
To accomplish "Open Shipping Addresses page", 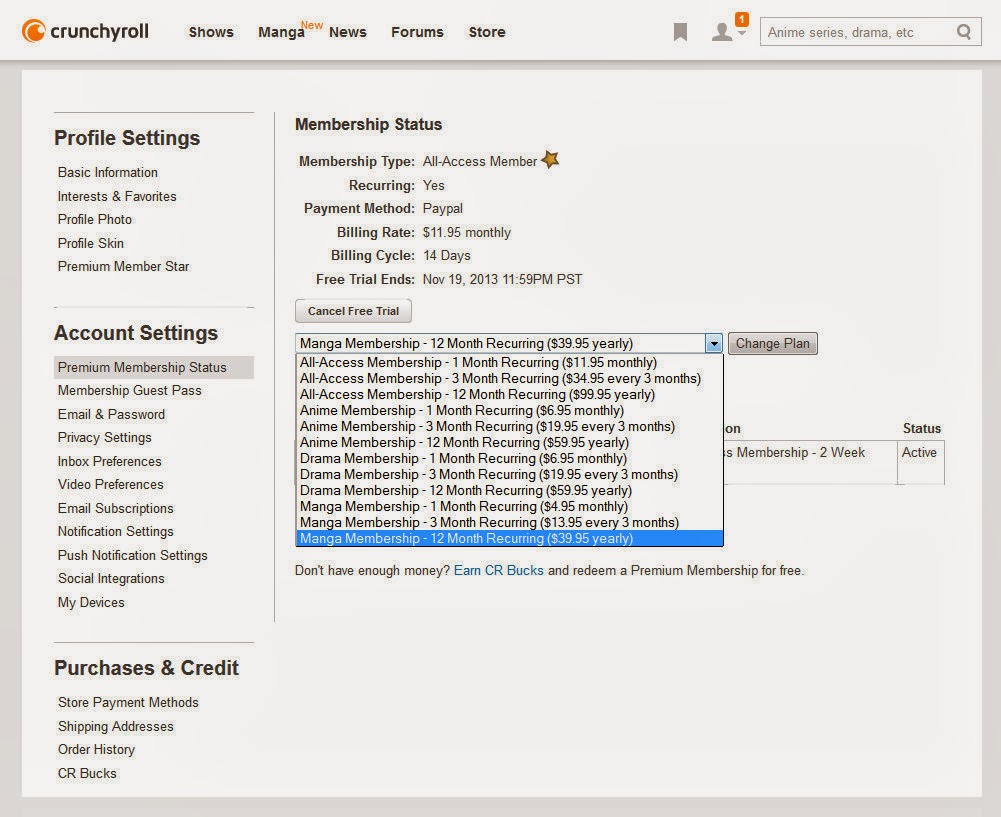I will click(x=116, y=726).
